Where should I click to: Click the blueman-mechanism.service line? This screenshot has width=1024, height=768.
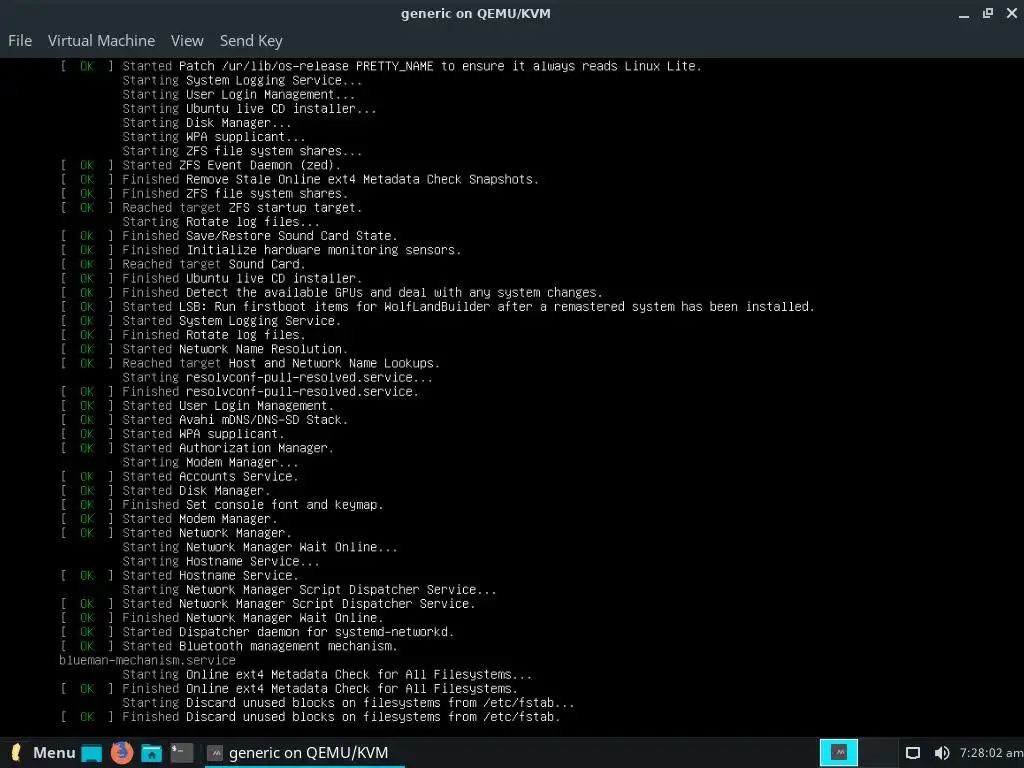coord(147,660)
